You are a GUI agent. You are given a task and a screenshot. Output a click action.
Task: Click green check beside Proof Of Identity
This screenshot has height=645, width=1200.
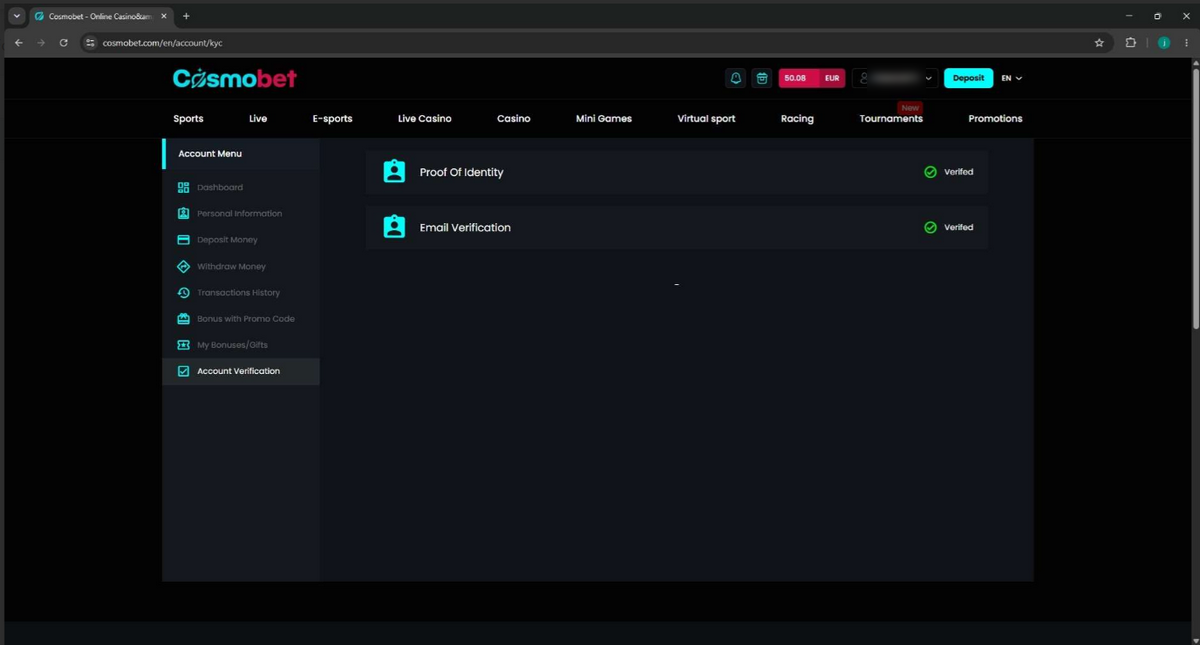coord(930,172)
